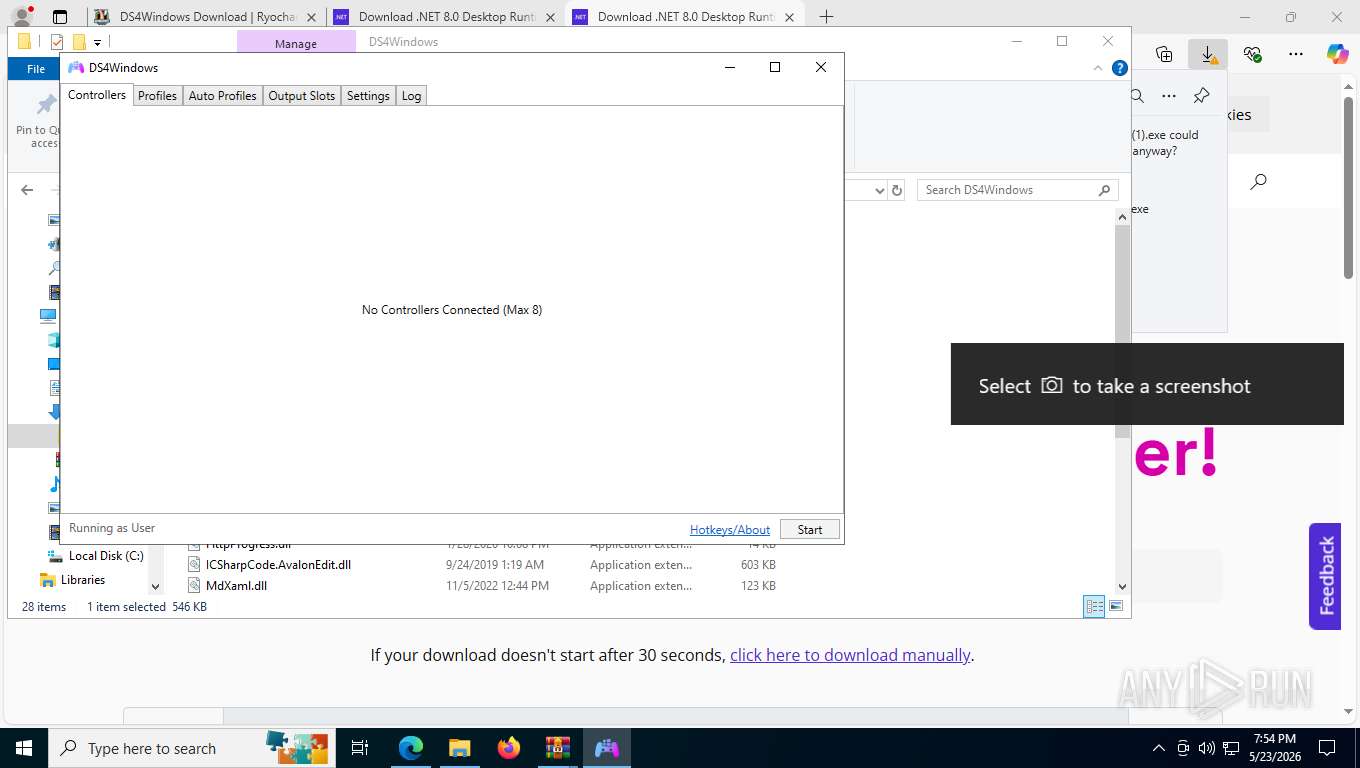1360x768 pixels.
Task: Open the Customize Quick Access Toolbar dropdown
Action: [97, 43]
